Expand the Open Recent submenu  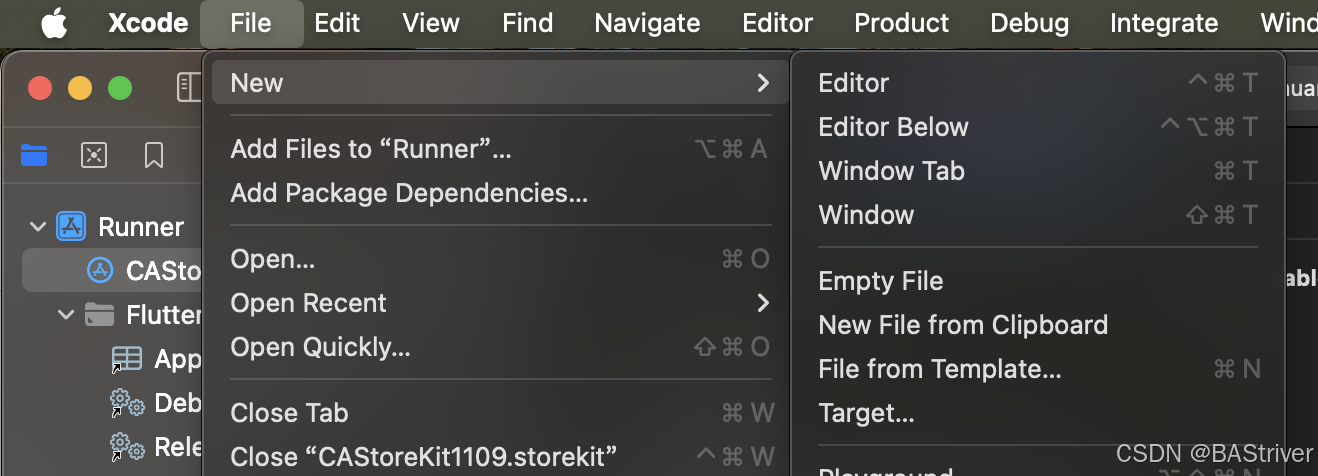pyautogui.click(x=763, y=303)
